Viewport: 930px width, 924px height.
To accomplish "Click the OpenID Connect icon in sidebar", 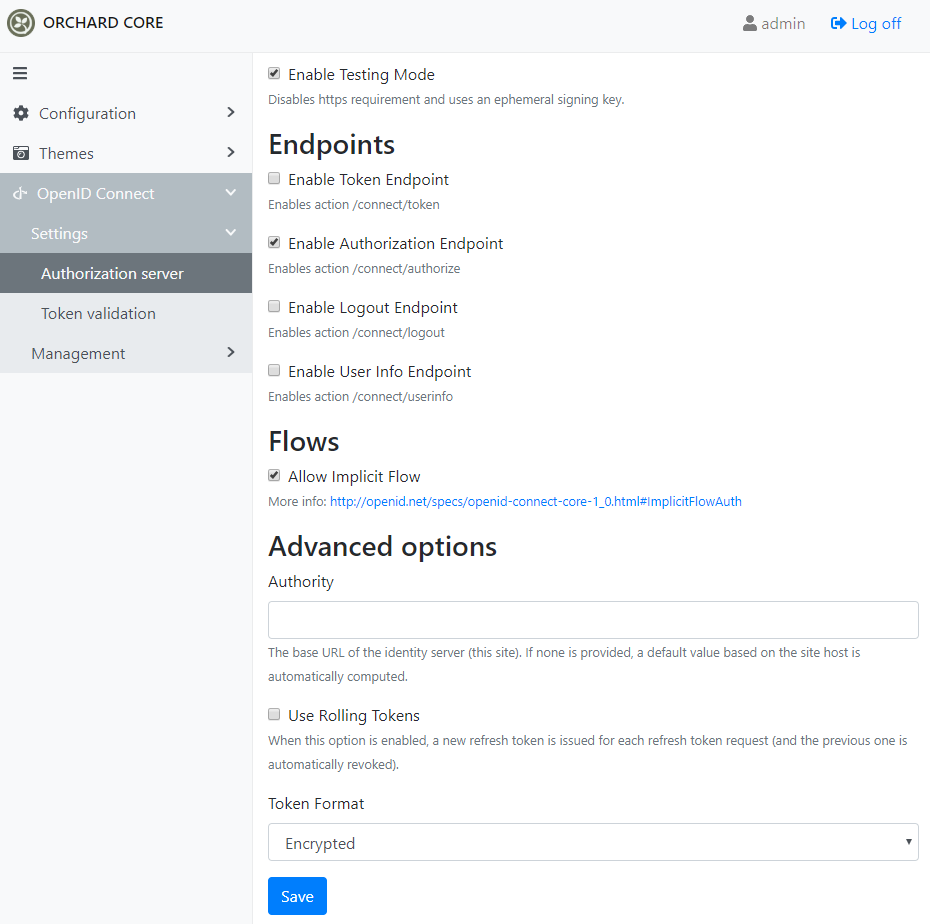I will coord(20,193).
